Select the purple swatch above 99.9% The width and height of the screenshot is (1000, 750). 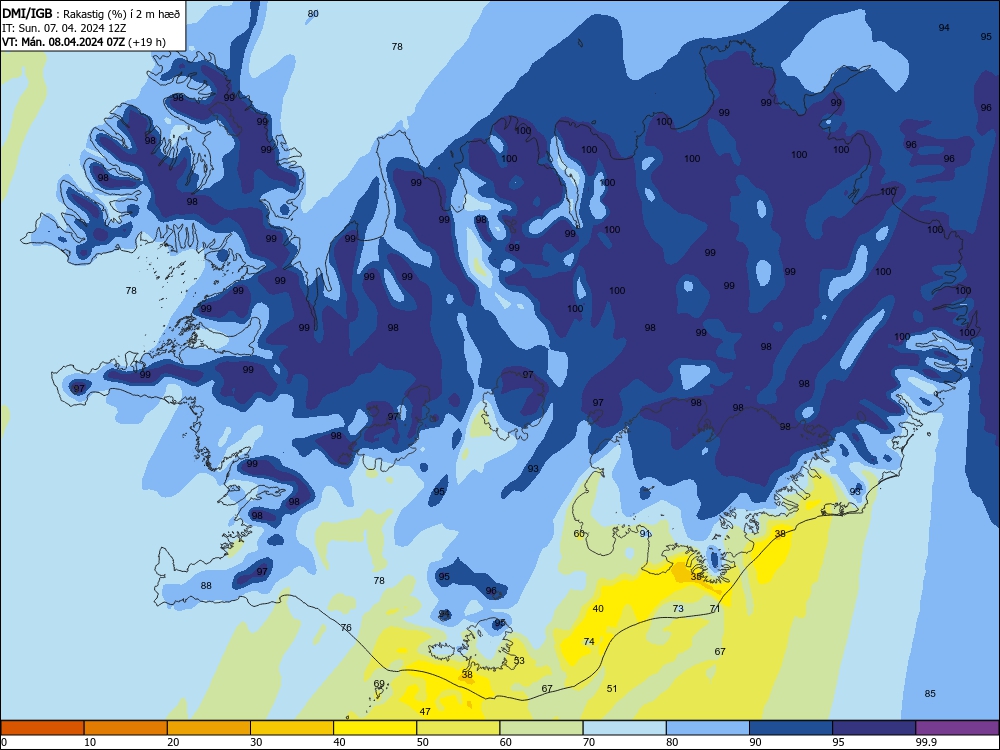(957, 728)
